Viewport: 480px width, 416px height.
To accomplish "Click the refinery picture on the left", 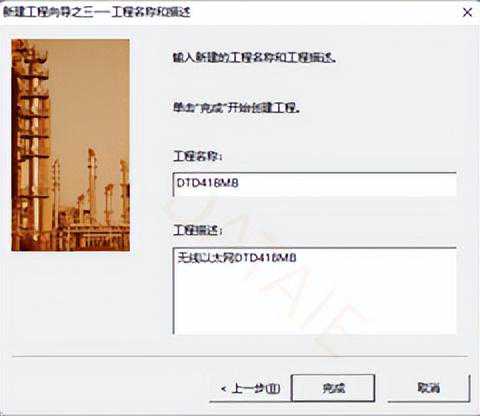I will click(x=71, y=145).
